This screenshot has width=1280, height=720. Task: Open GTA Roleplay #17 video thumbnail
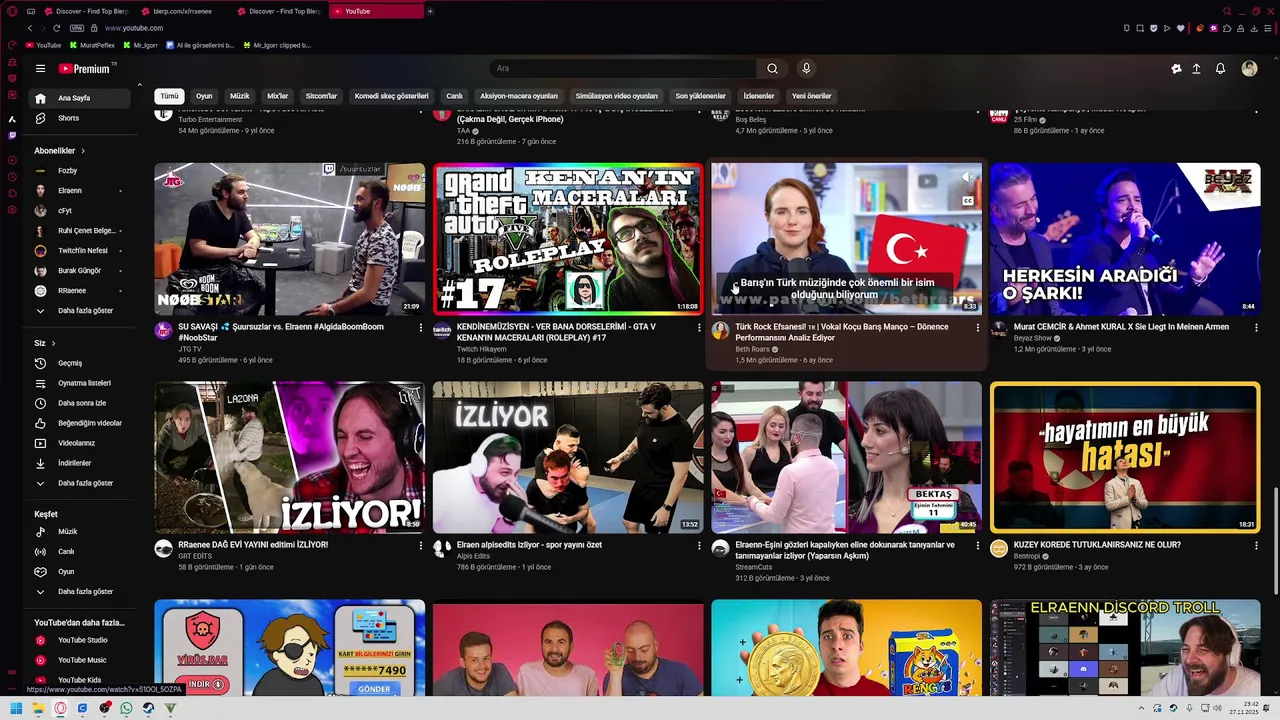tap(568, 239)
